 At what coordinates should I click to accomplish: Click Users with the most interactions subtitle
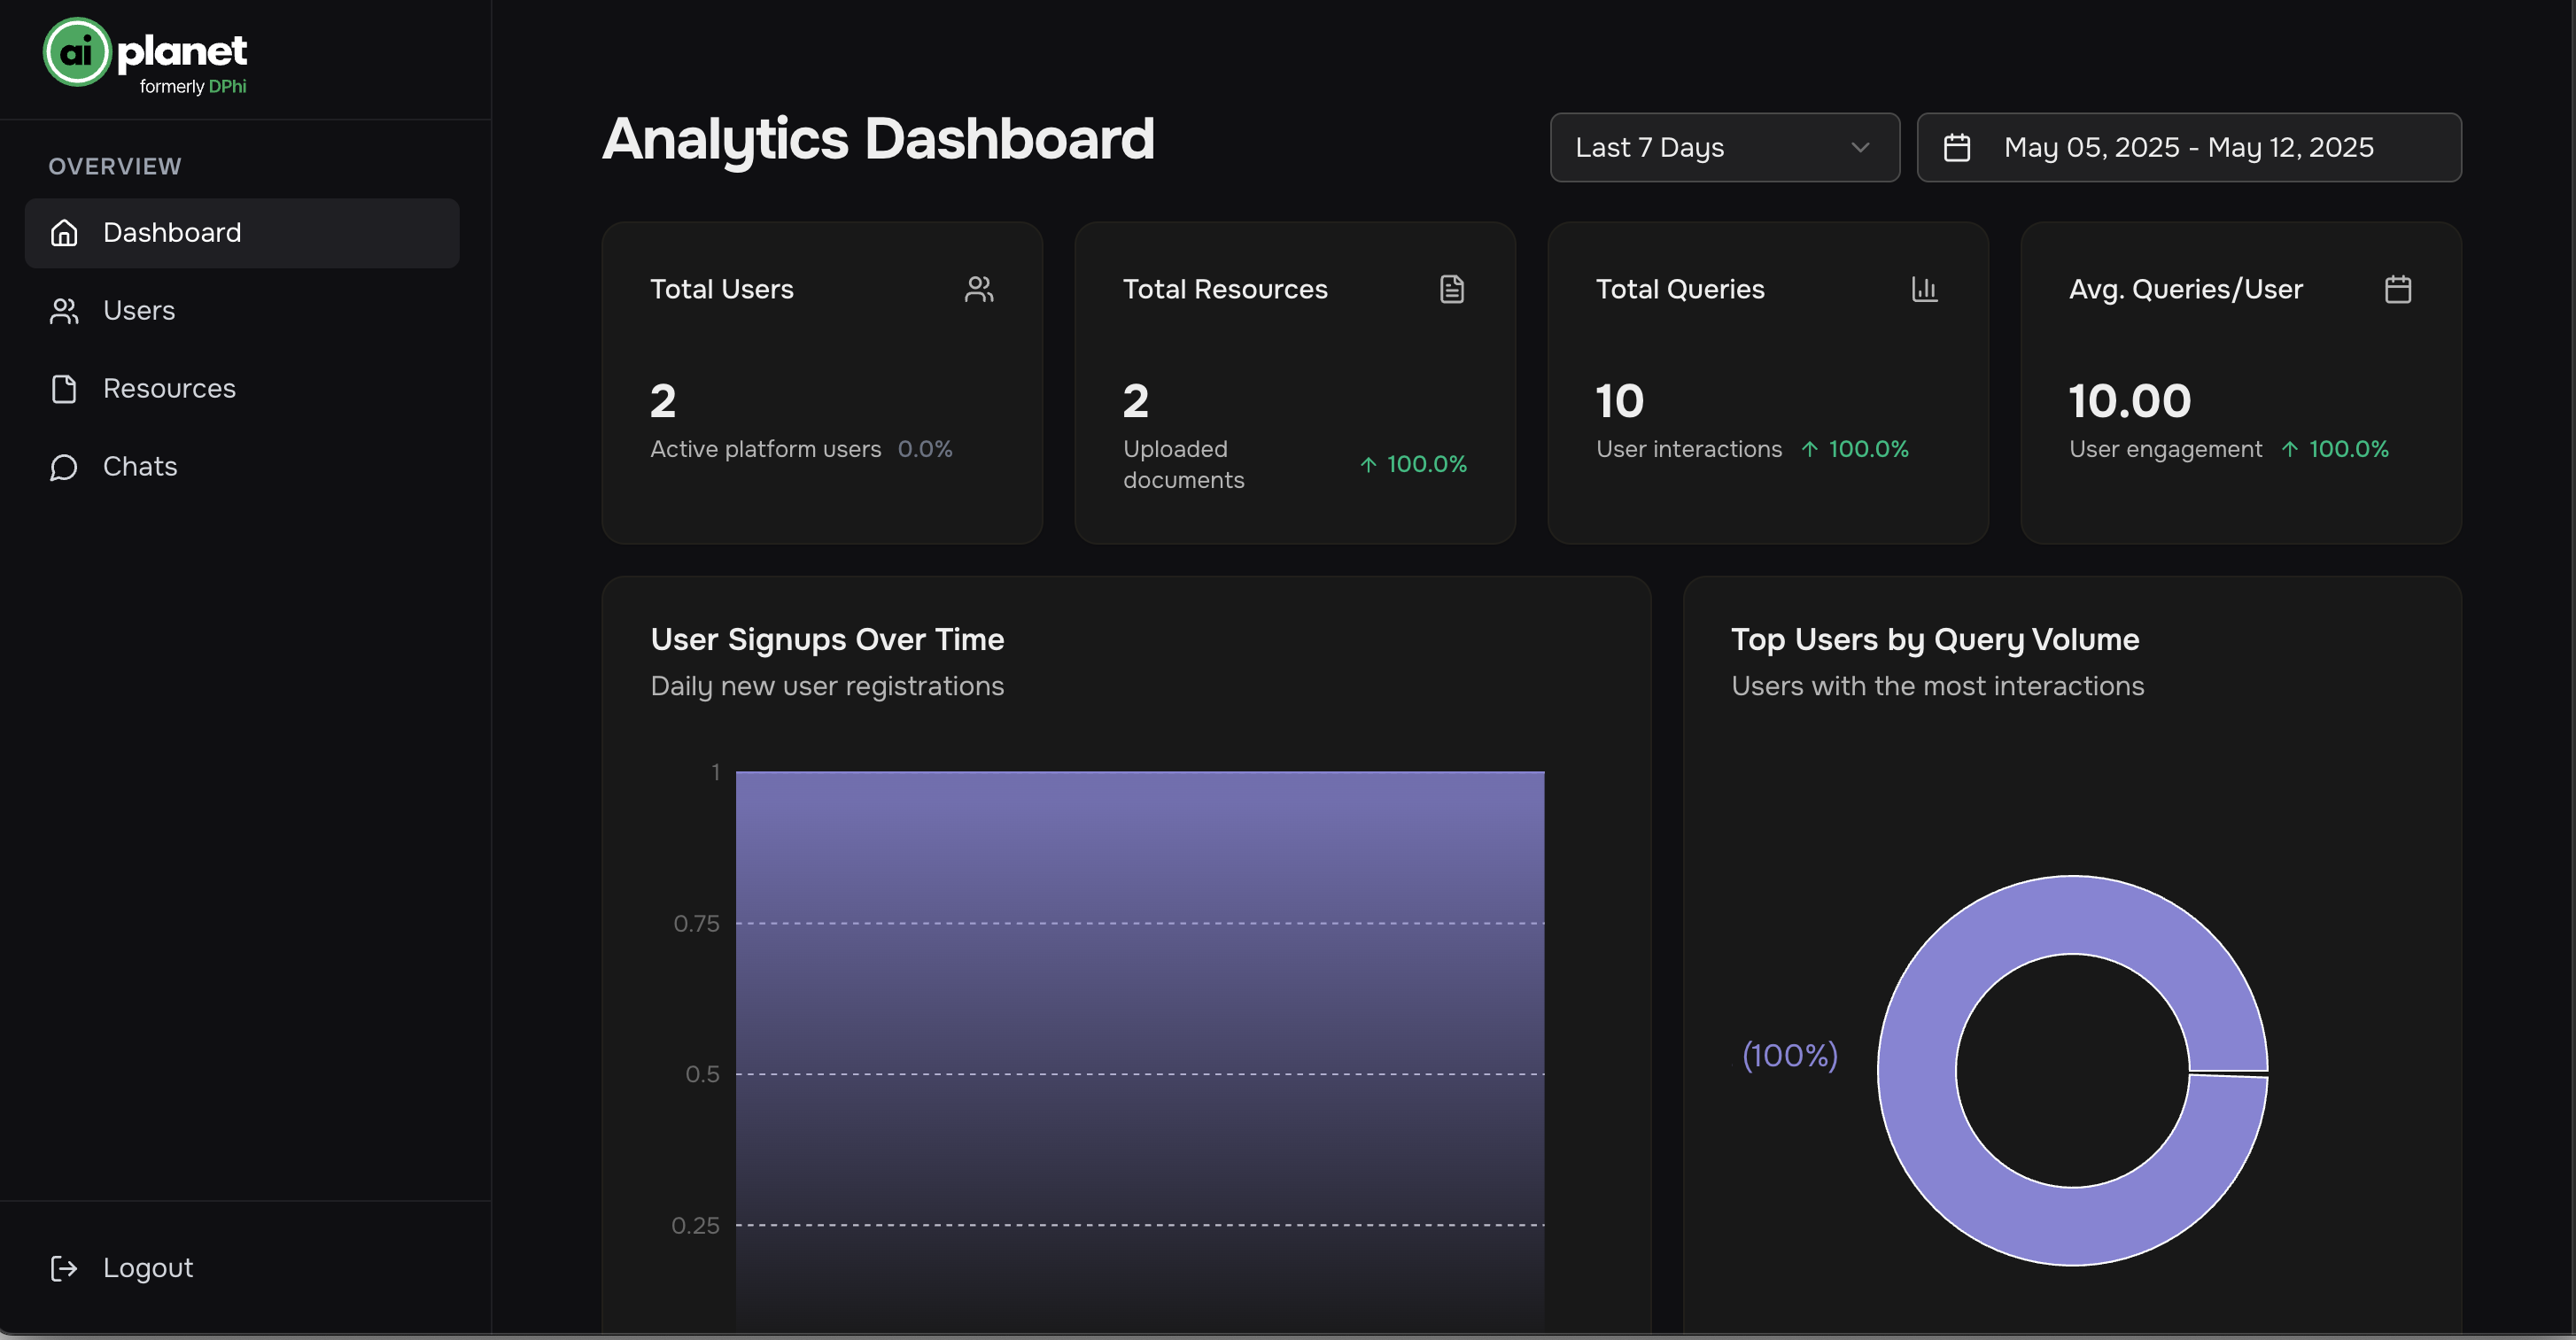click(x=1938, y=686)
